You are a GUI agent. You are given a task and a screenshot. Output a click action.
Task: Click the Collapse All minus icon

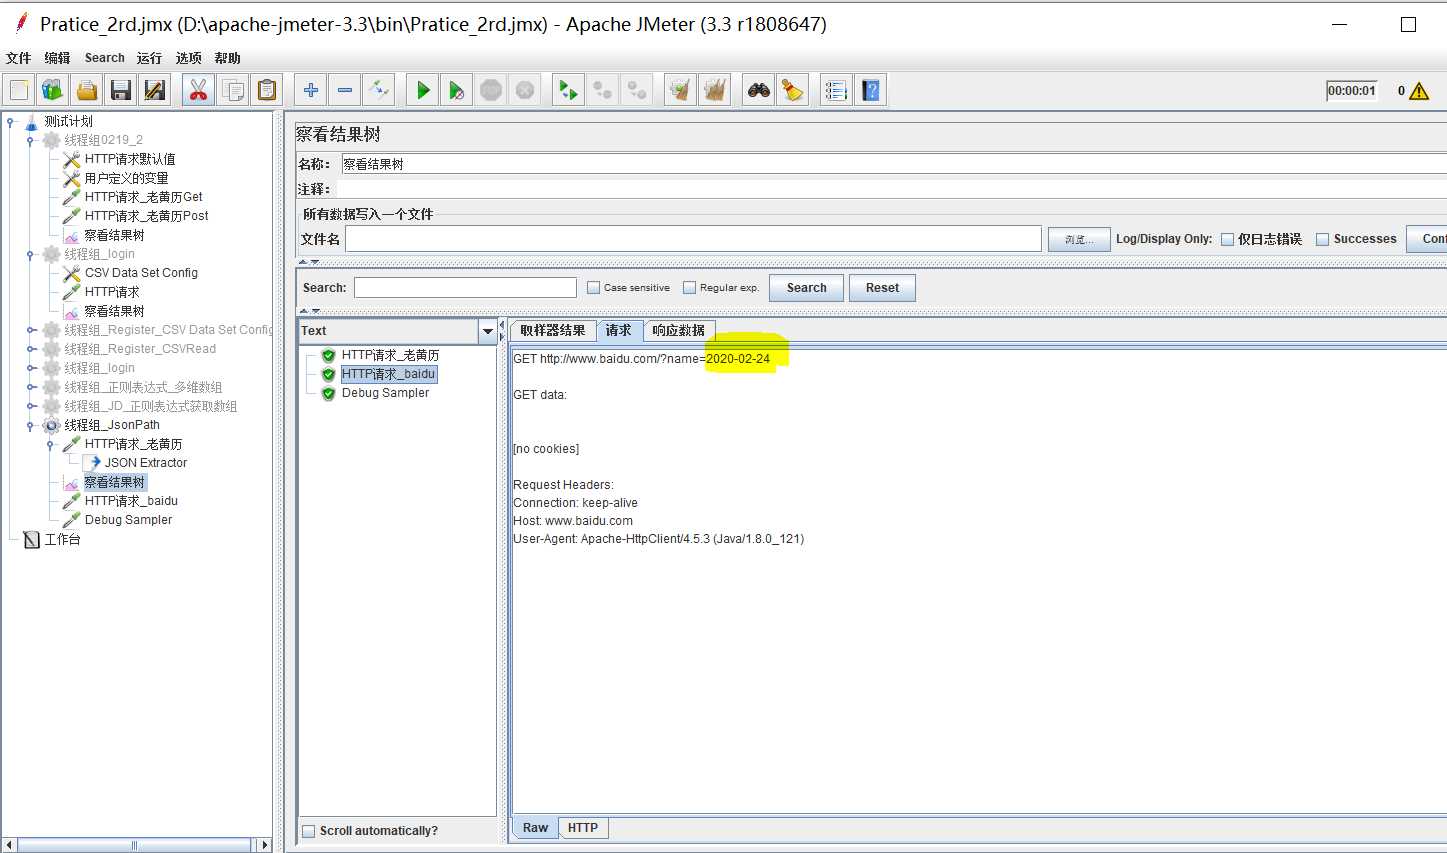click(345, 90)
